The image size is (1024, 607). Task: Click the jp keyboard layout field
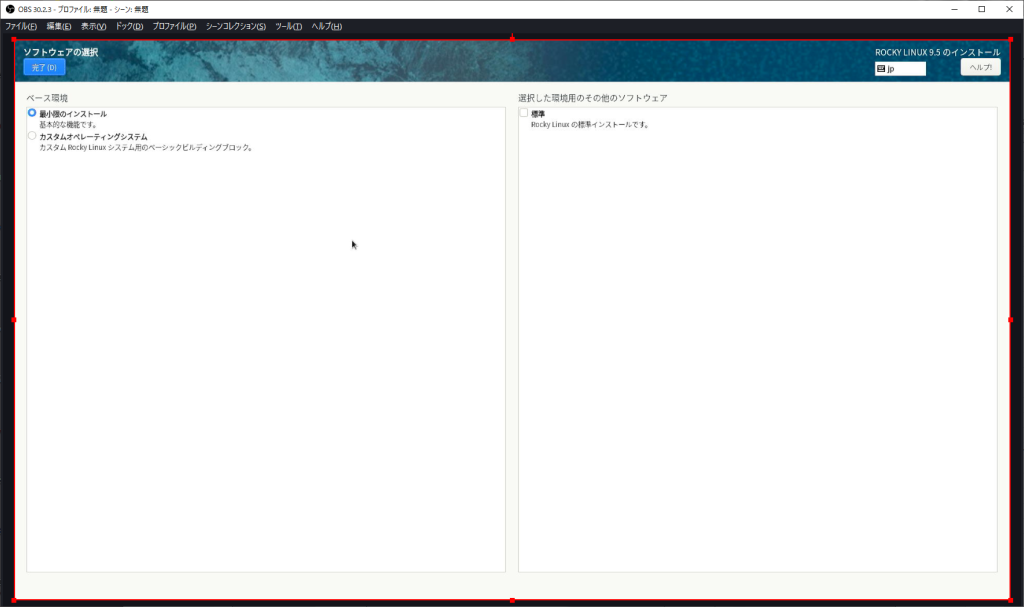click(x=905, y=69)
